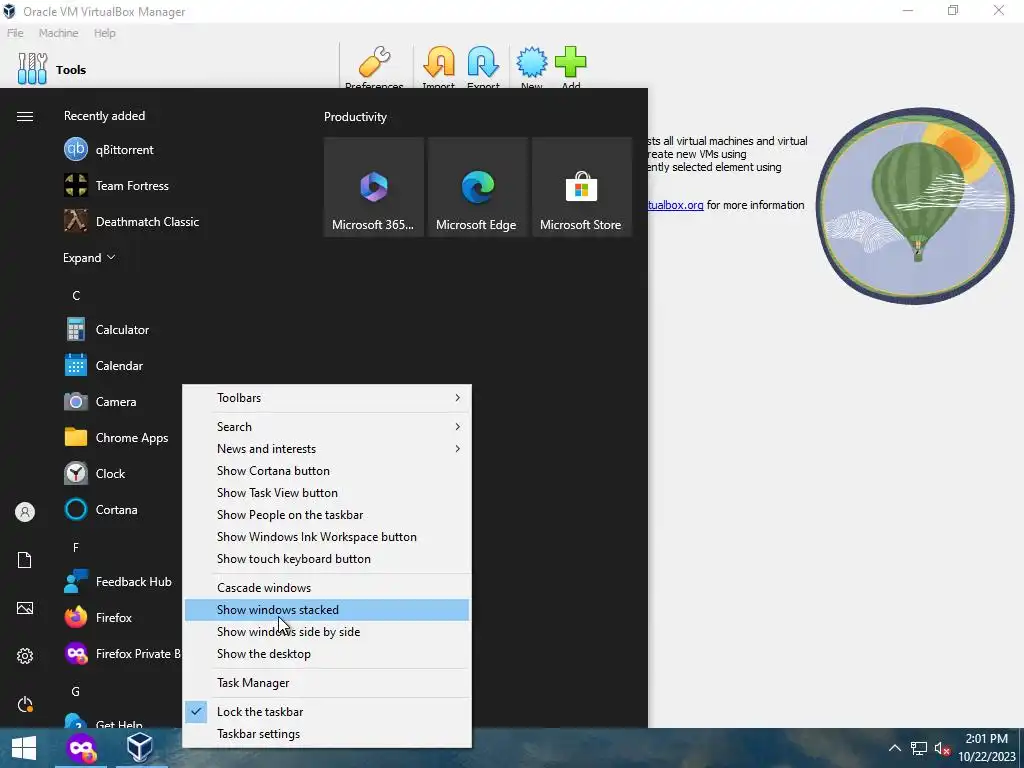Create a New virtual machine
Viewport: 1024px width, 768px height.
(x=532, y=67)
